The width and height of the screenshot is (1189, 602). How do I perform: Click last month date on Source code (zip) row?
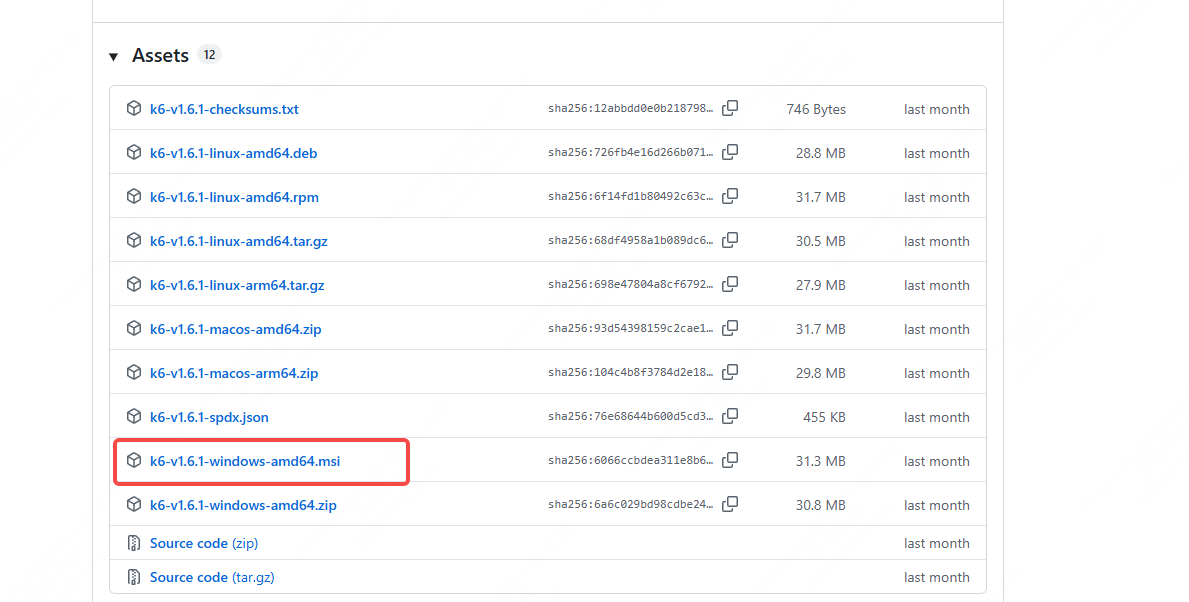coord(936,544)
